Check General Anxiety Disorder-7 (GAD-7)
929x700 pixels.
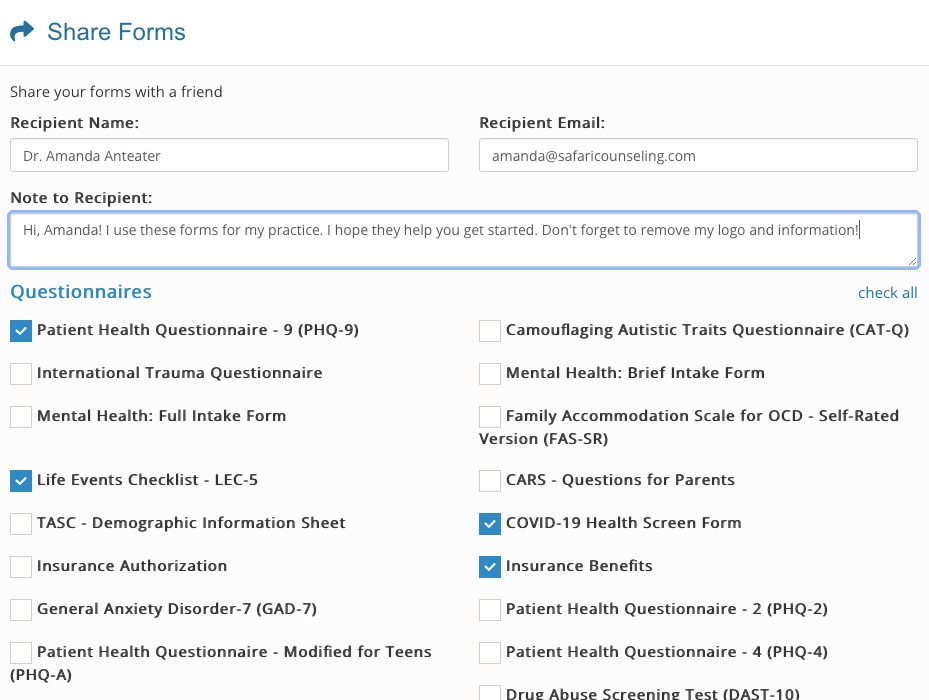point(21,610)
